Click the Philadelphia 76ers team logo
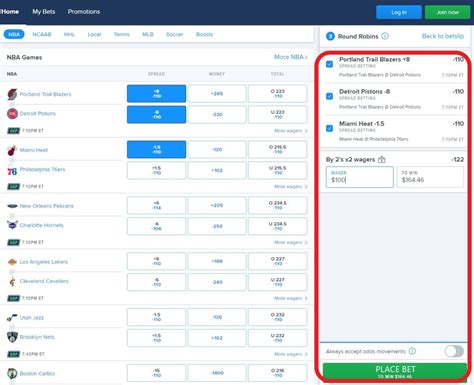 coord(12,171)
